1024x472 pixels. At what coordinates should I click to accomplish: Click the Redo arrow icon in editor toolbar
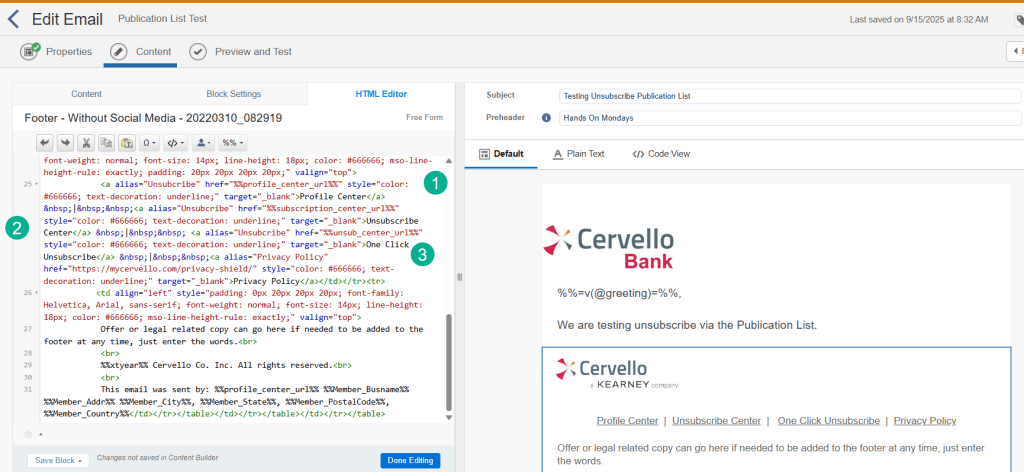pos(65,143)
